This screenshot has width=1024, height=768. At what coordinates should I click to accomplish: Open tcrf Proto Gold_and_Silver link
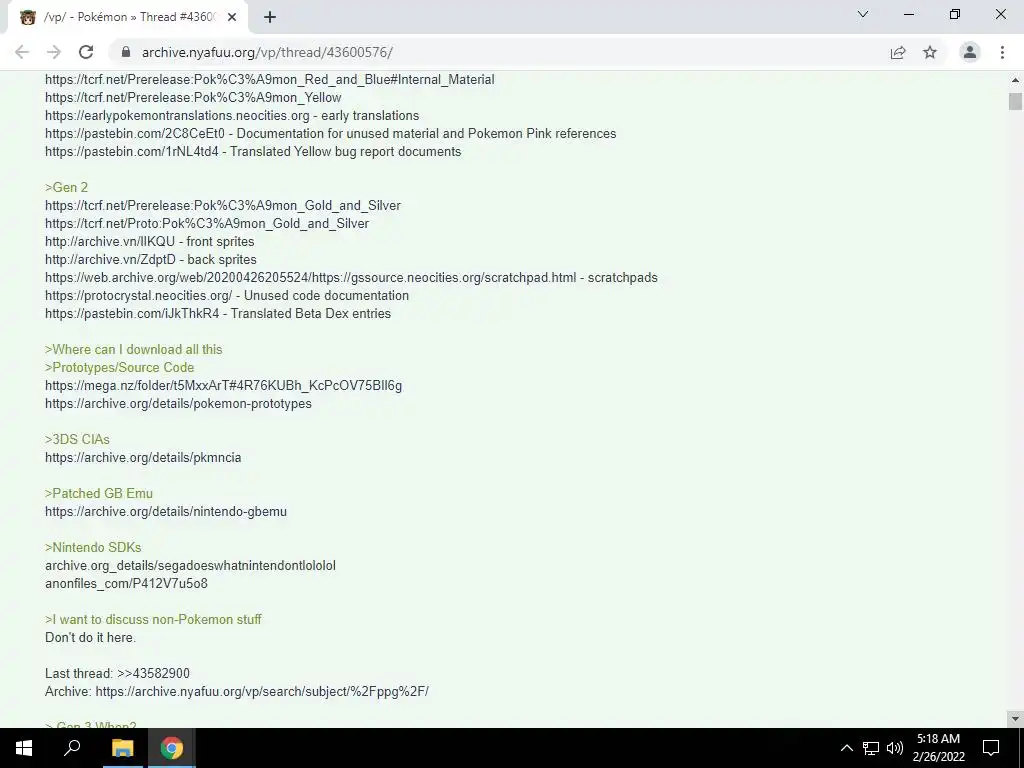pyautogui.click(x=207, y=223)
